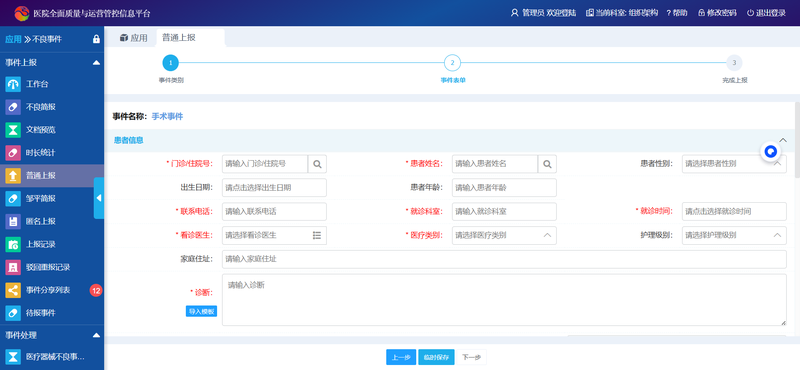Open the 看诊医生 list picker icon
Screen dimensions: 800x370
317,235
